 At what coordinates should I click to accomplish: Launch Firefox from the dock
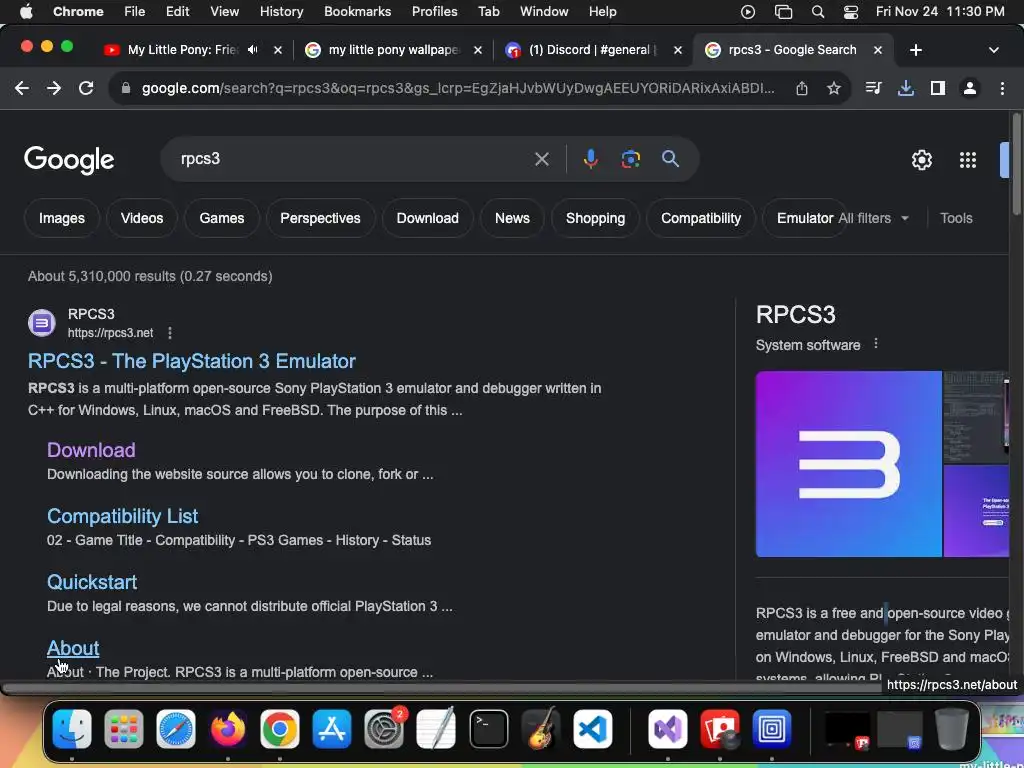(x=228, y=728)
